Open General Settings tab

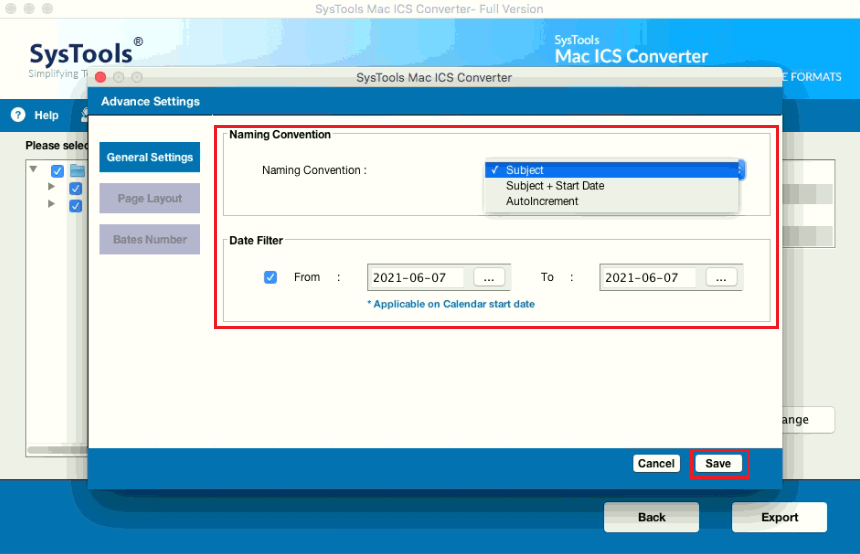point(150,157)
